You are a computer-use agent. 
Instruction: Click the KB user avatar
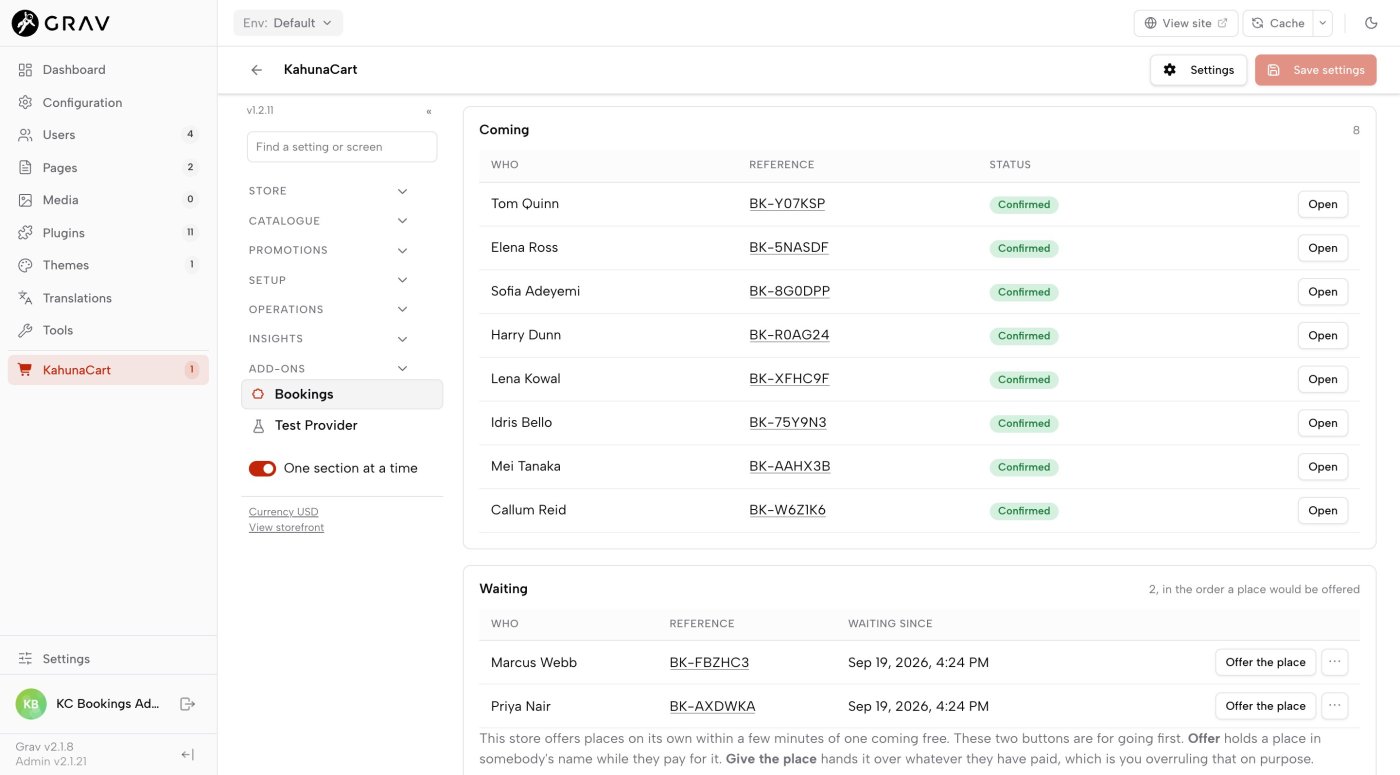31,704
